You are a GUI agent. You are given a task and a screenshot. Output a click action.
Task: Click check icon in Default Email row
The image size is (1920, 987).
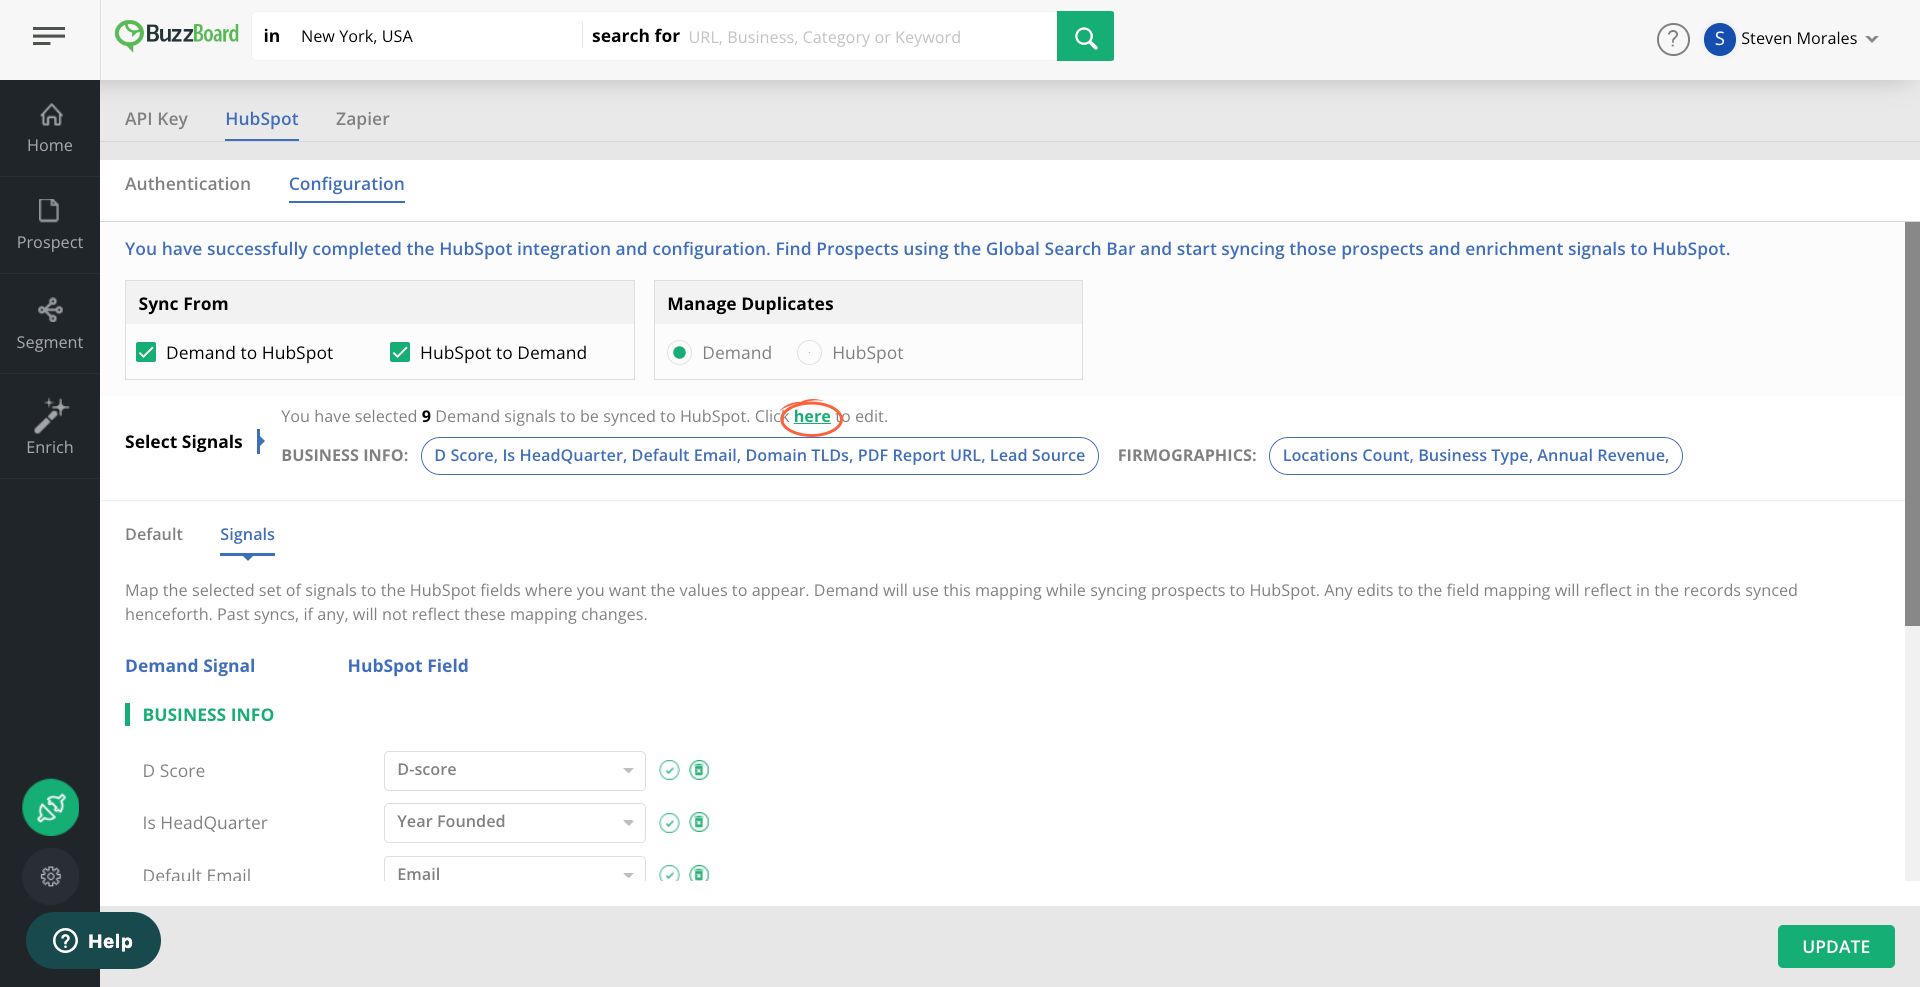coord(670,873)
